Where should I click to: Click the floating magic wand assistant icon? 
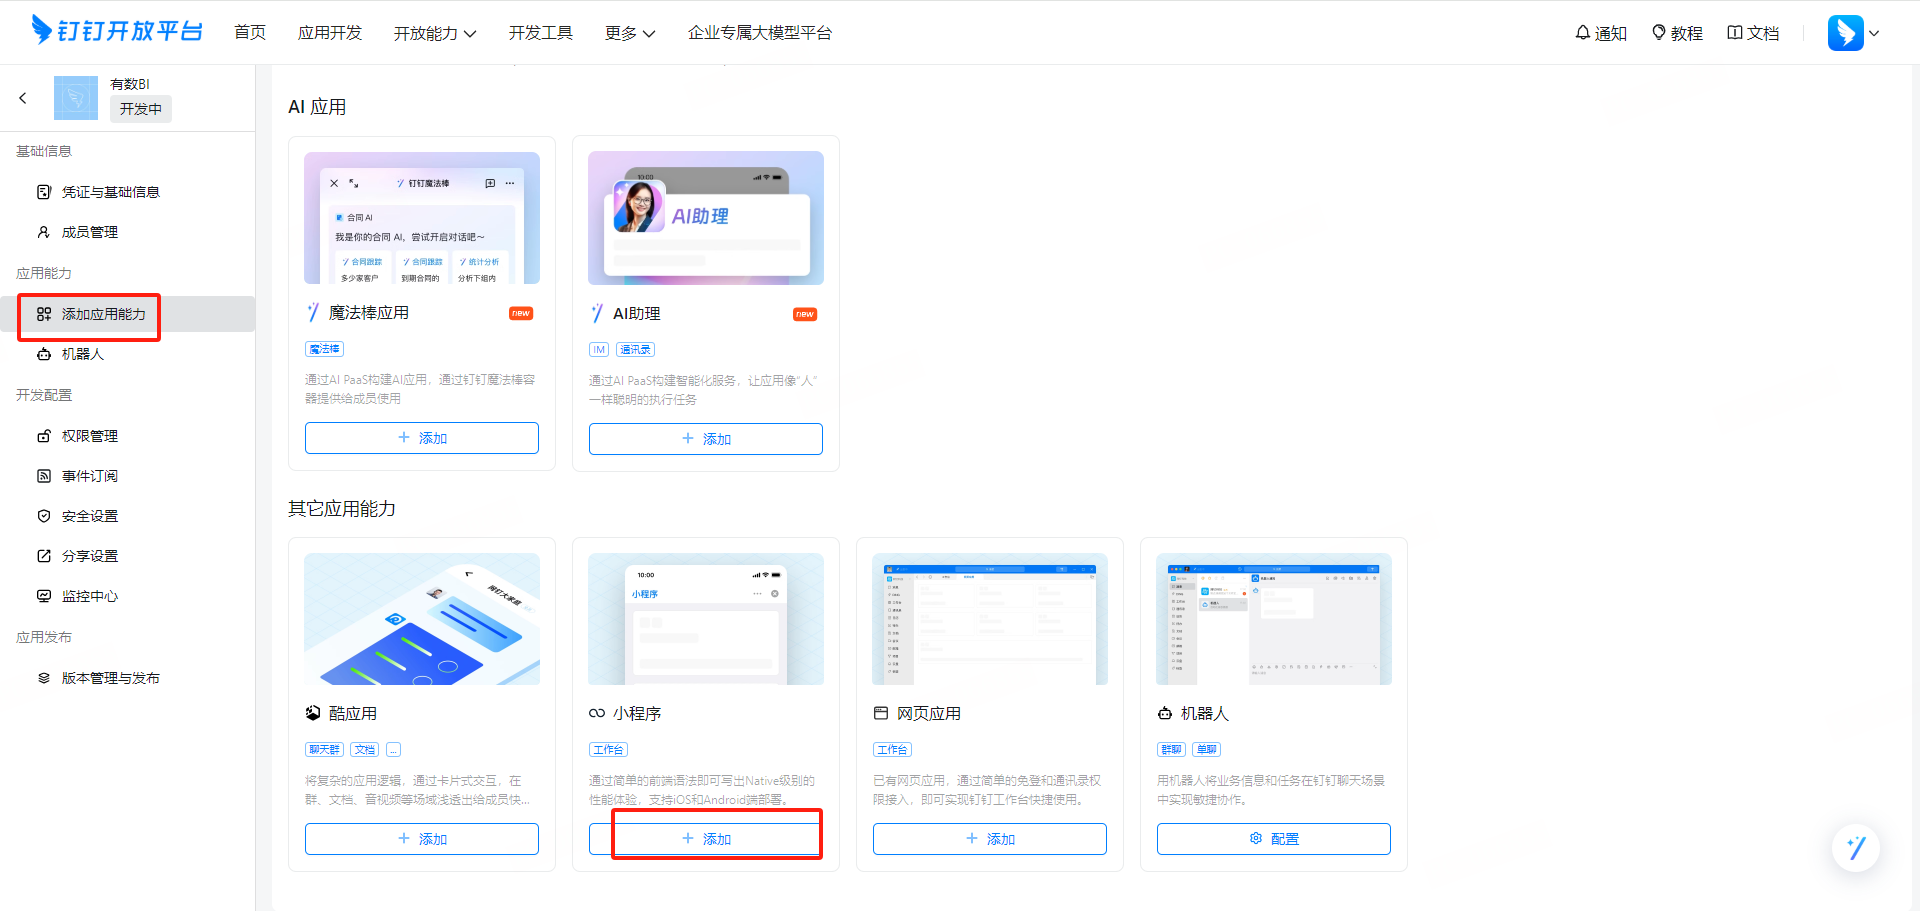(x=1856, y=848)
